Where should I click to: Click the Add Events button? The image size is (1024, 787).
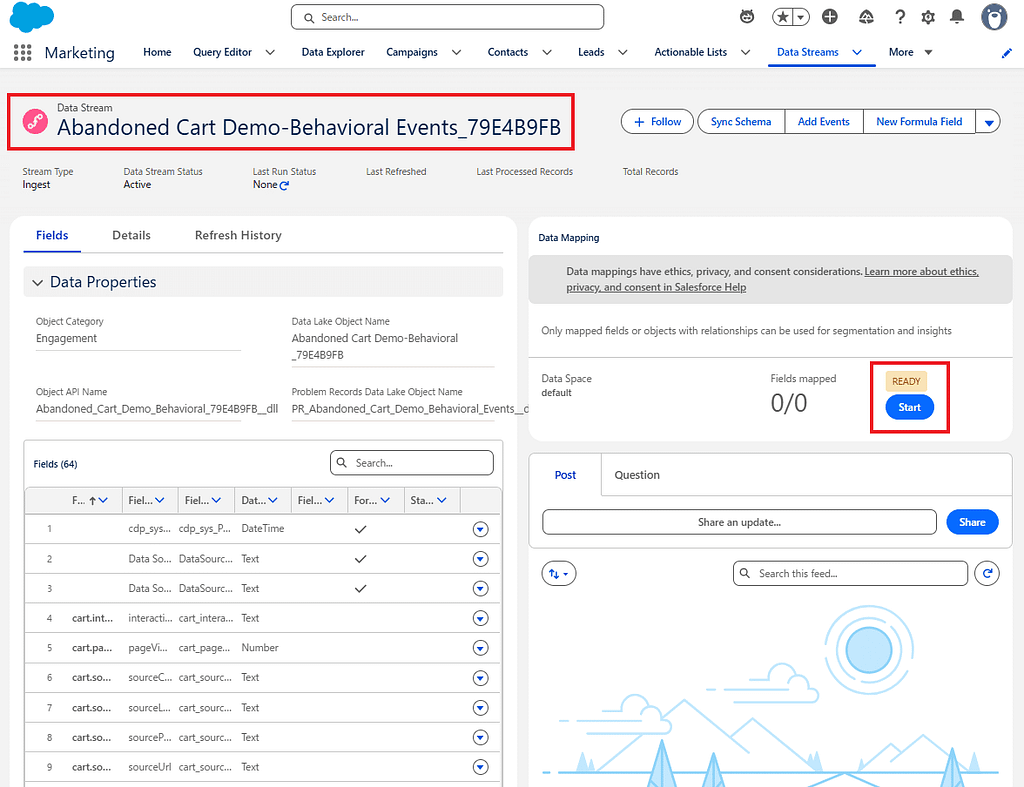[824, 121]
